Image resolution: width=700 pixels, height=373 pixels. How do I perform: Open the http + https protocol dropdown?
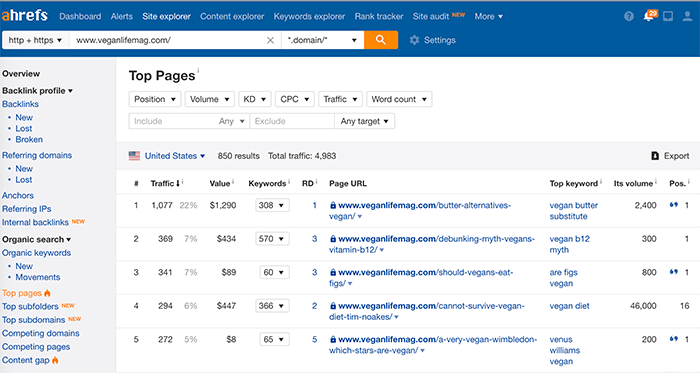(x=36, y=40)
